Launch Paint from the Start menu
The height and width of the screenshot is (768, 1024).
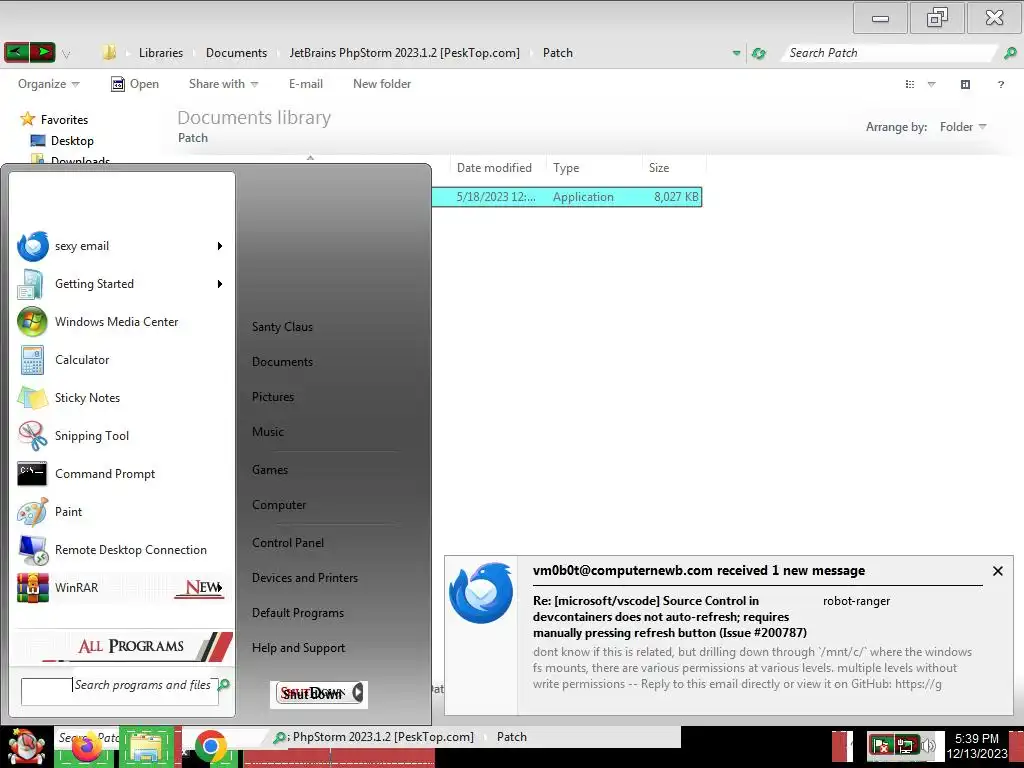pyautogui.click(x=121, y=512)
